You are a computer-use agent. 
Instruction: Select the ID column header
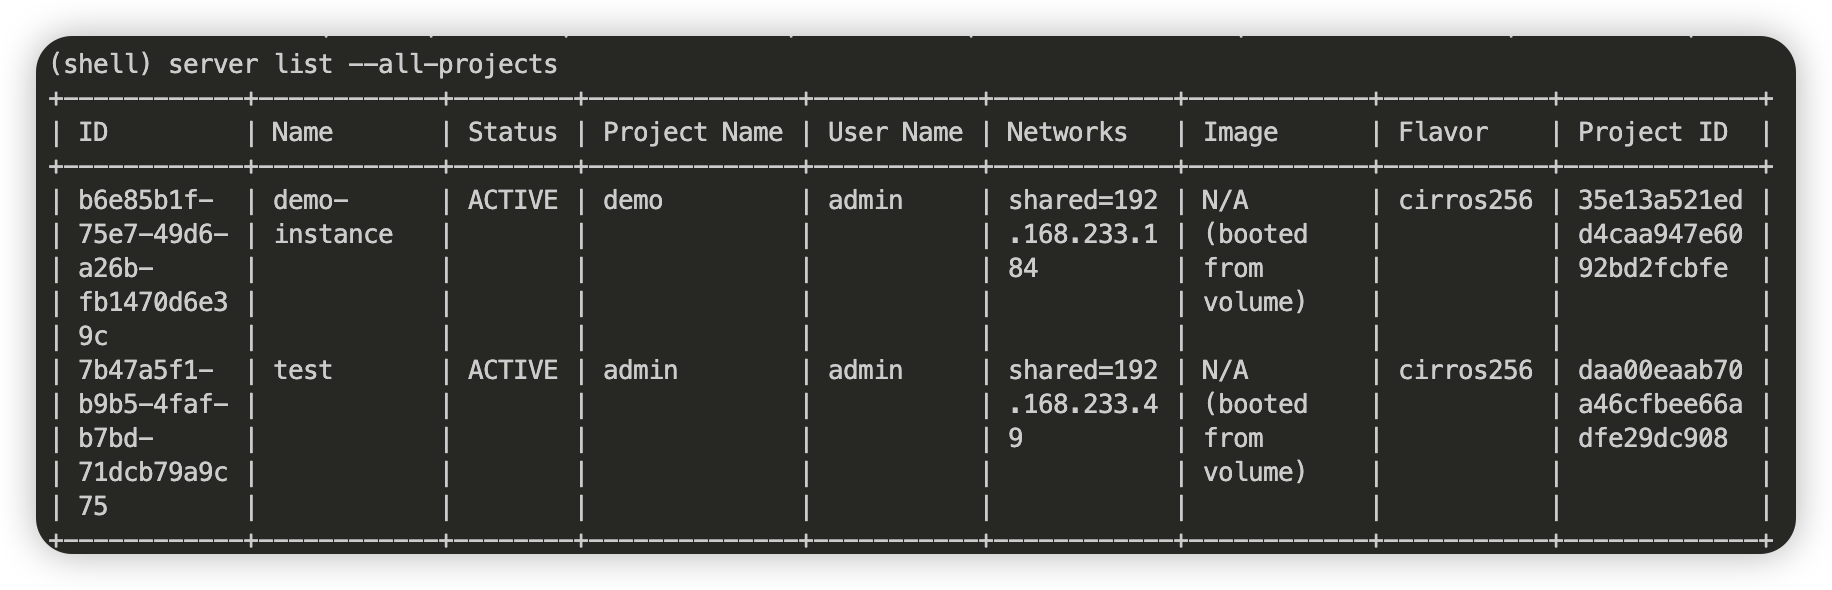click(x=93, y=132)
